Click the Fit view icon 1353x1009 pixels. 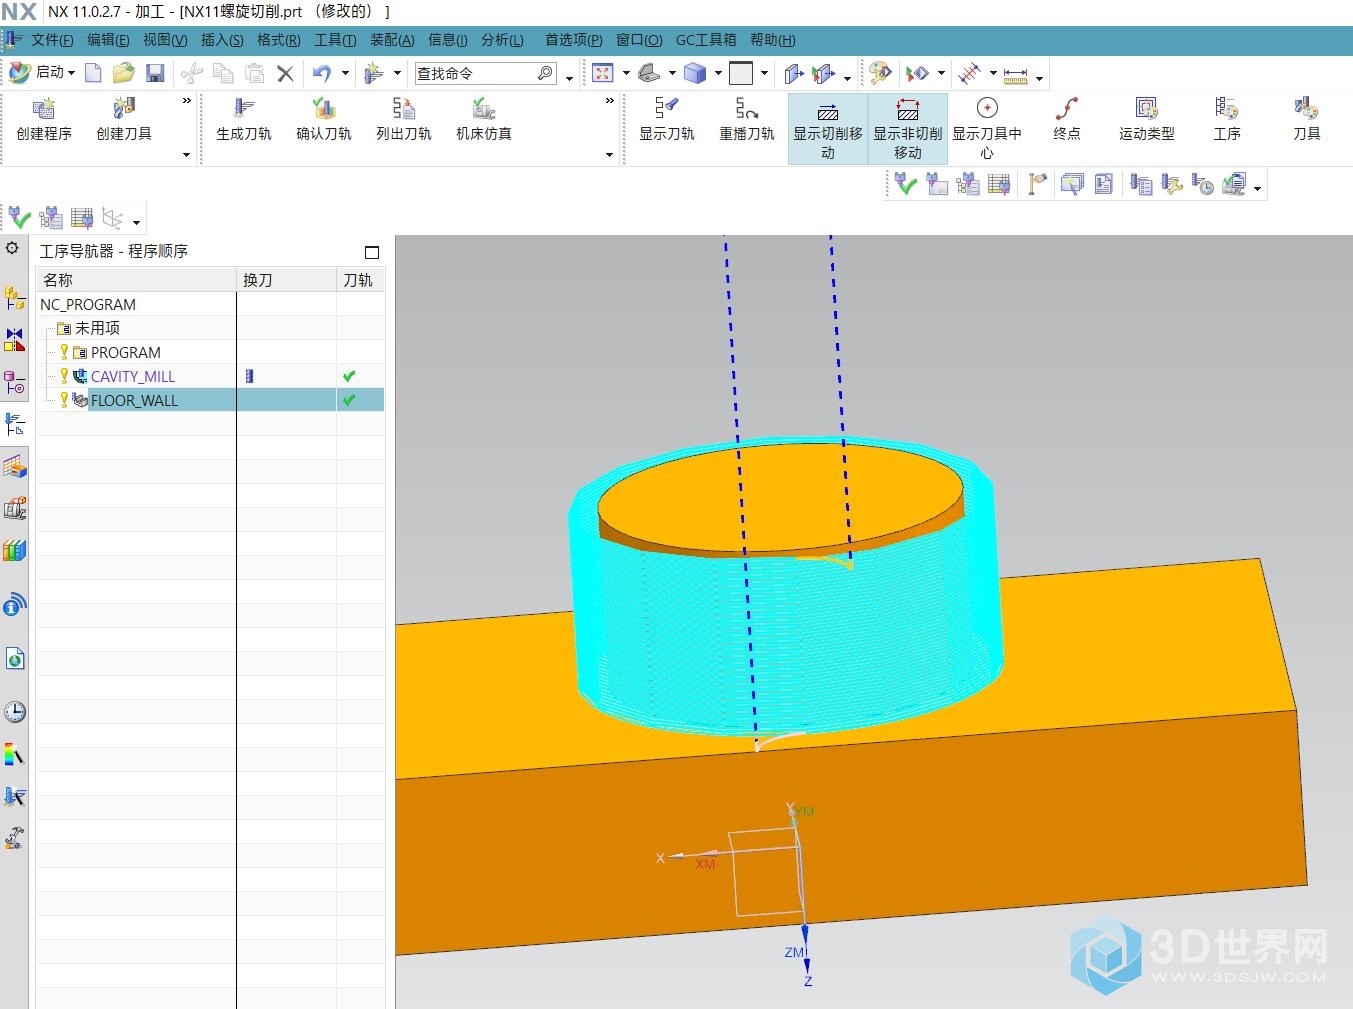click(602, 73)
